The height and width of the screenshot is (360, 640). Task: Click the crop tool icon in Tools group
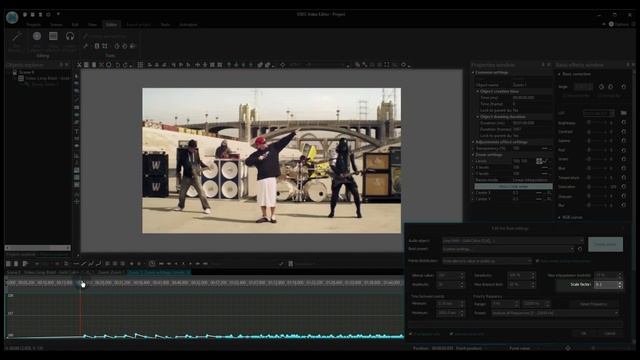(105, 46)
